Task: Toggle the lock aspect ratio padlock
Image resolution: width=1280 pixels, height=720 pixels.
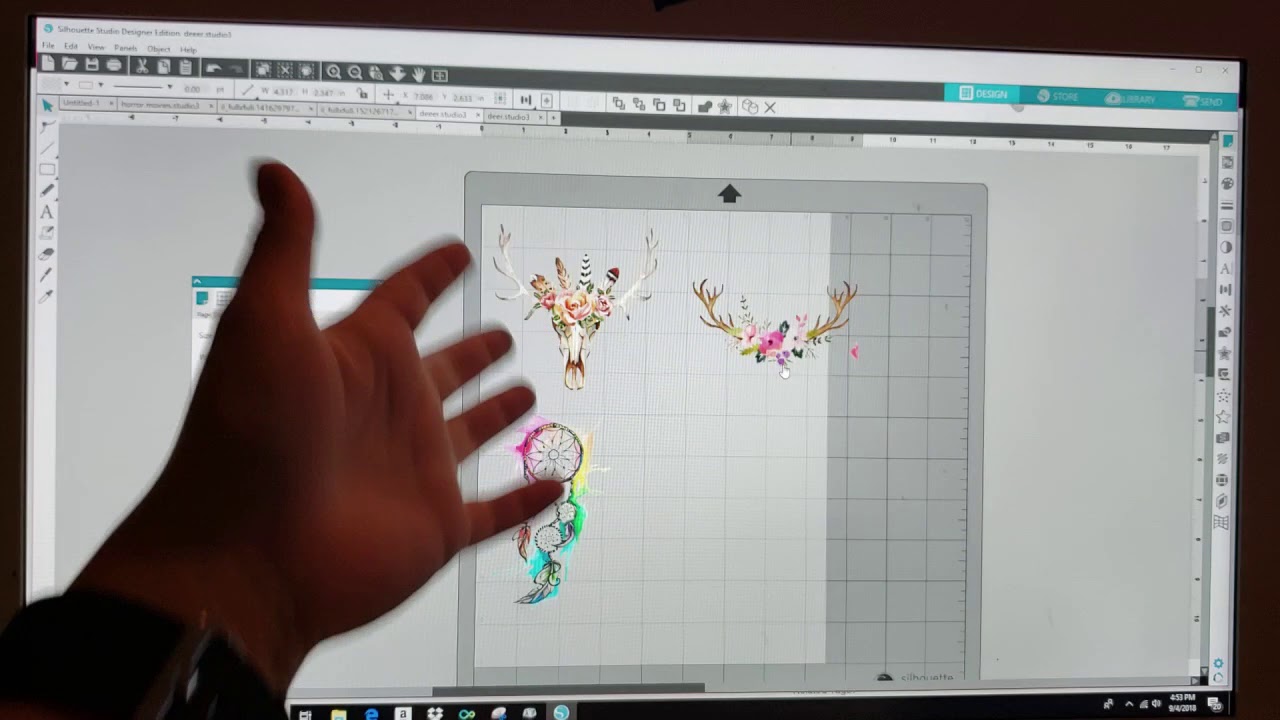Action: pyautogui.click(x=361, y=93)
